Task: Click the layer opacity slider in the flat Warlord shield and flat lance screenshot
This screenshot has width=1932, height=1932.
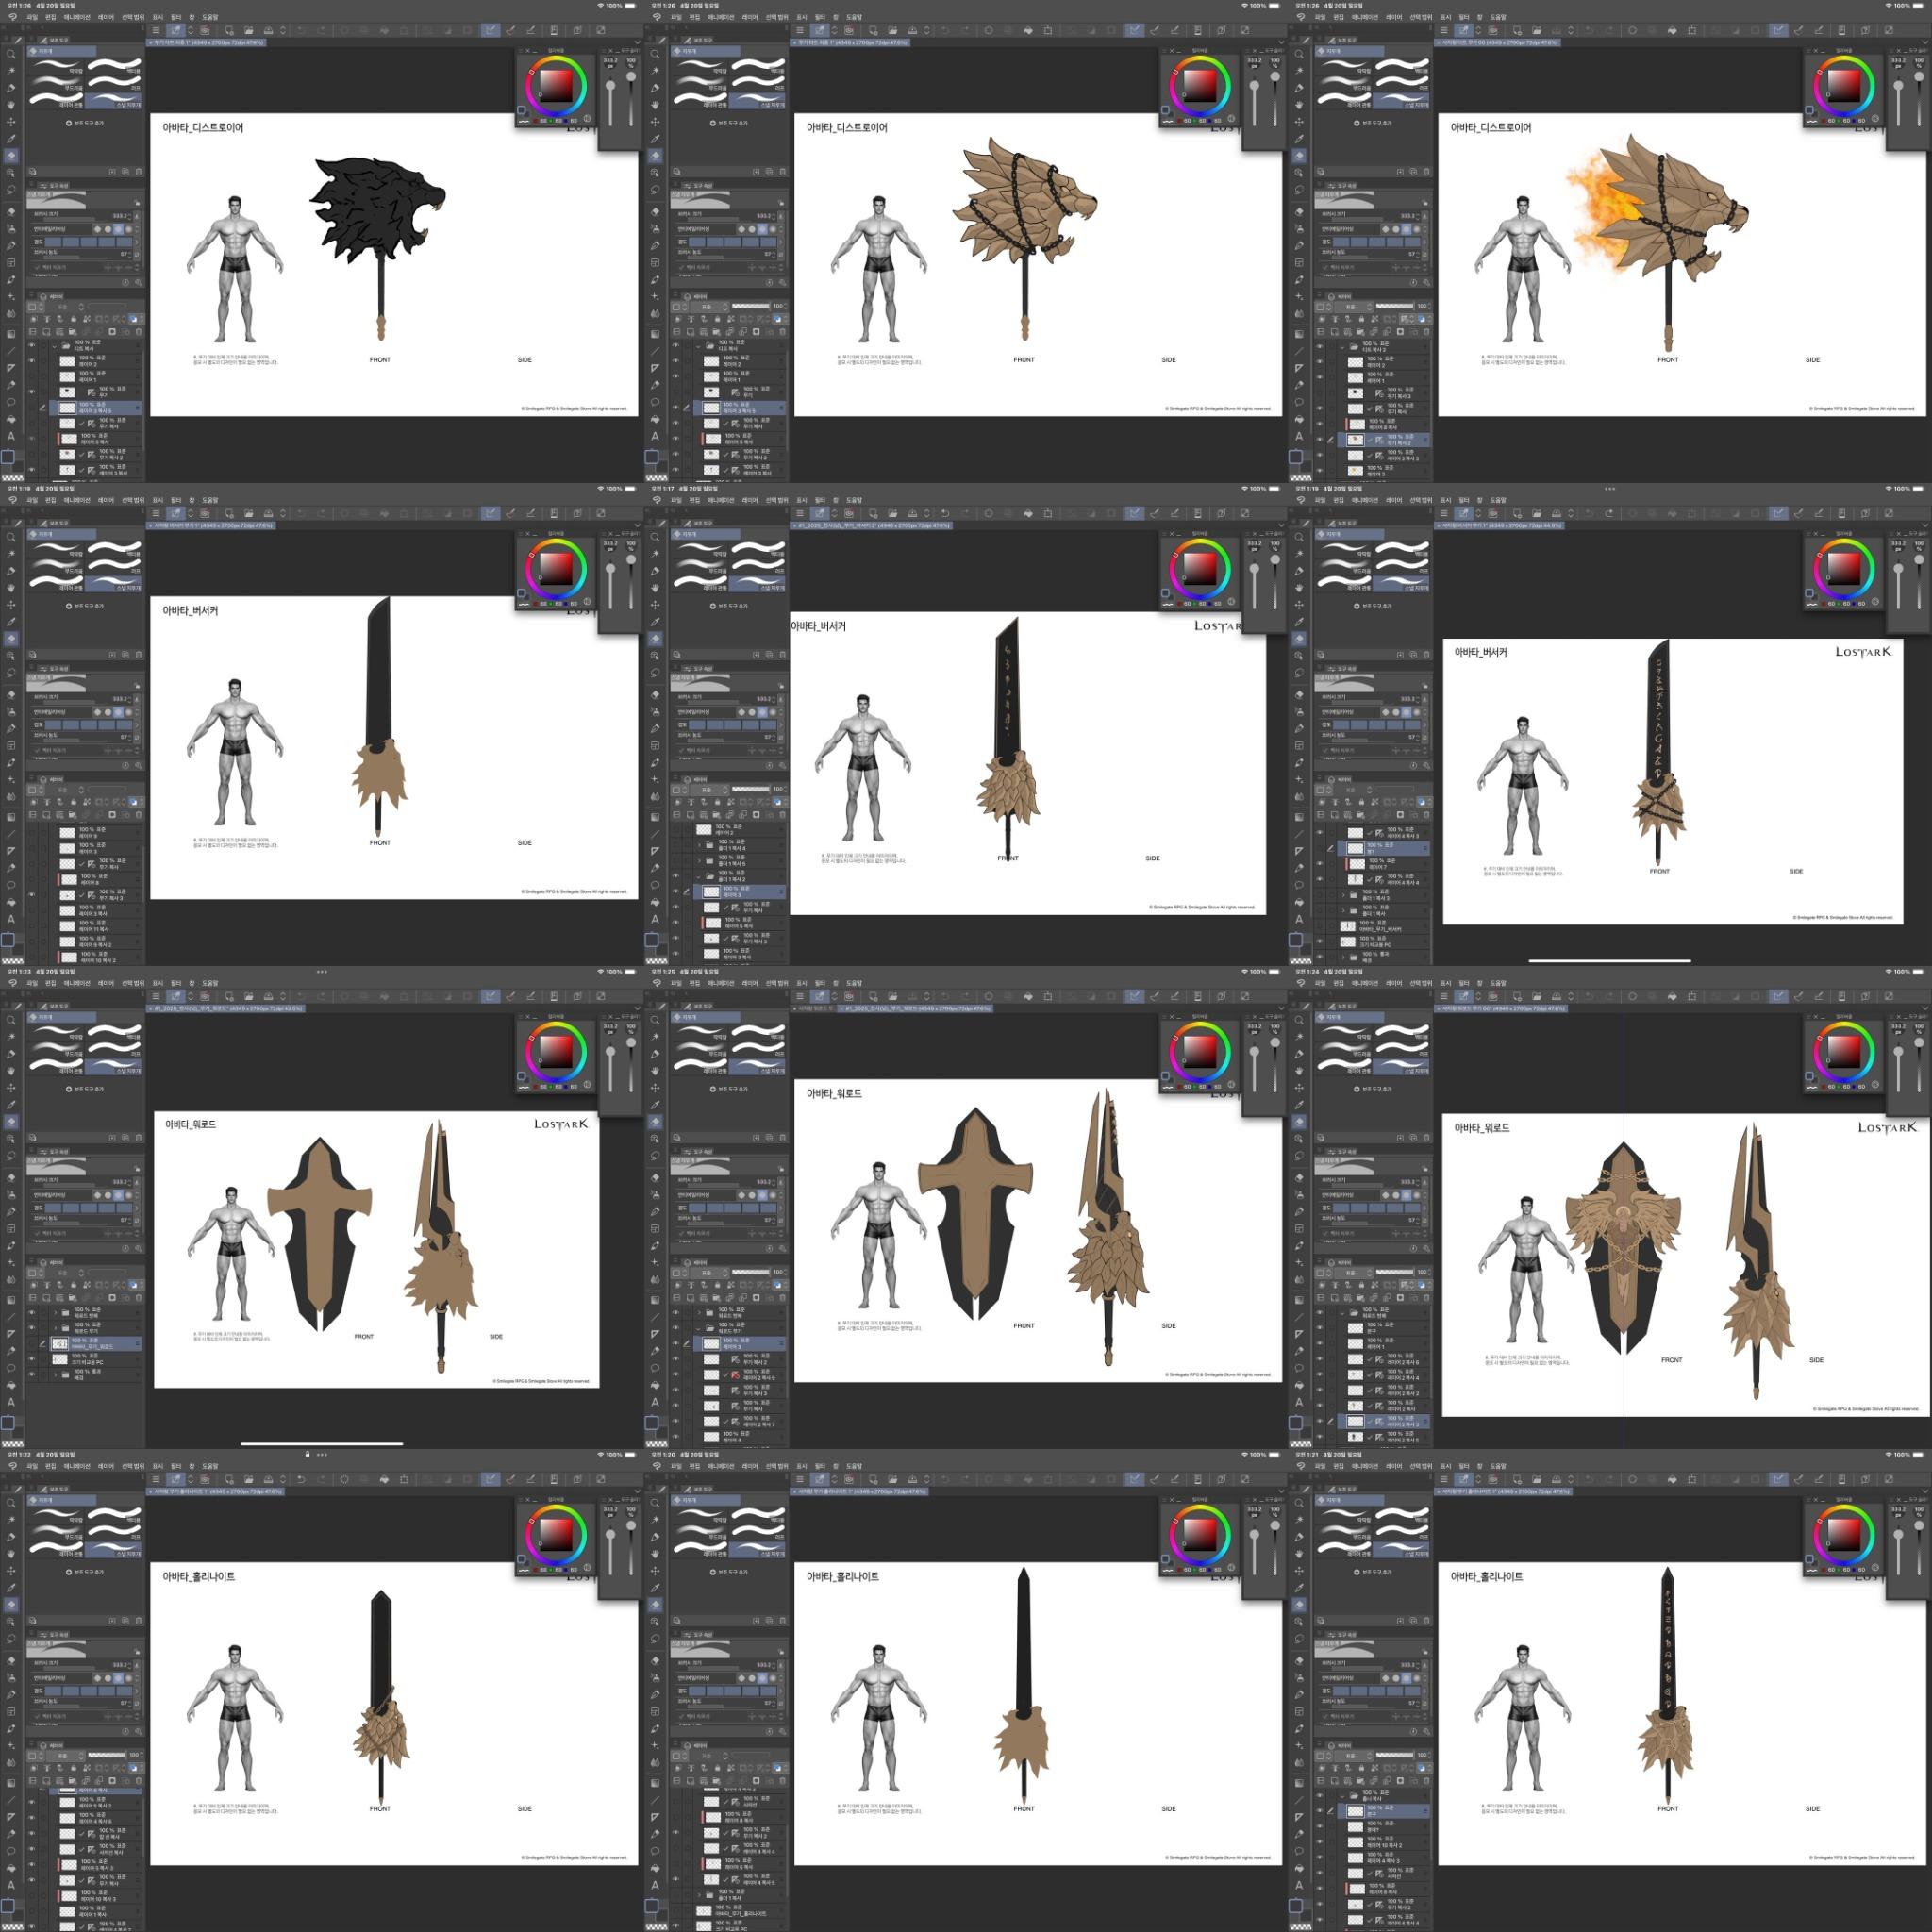Action: [x=108, y=1272]
